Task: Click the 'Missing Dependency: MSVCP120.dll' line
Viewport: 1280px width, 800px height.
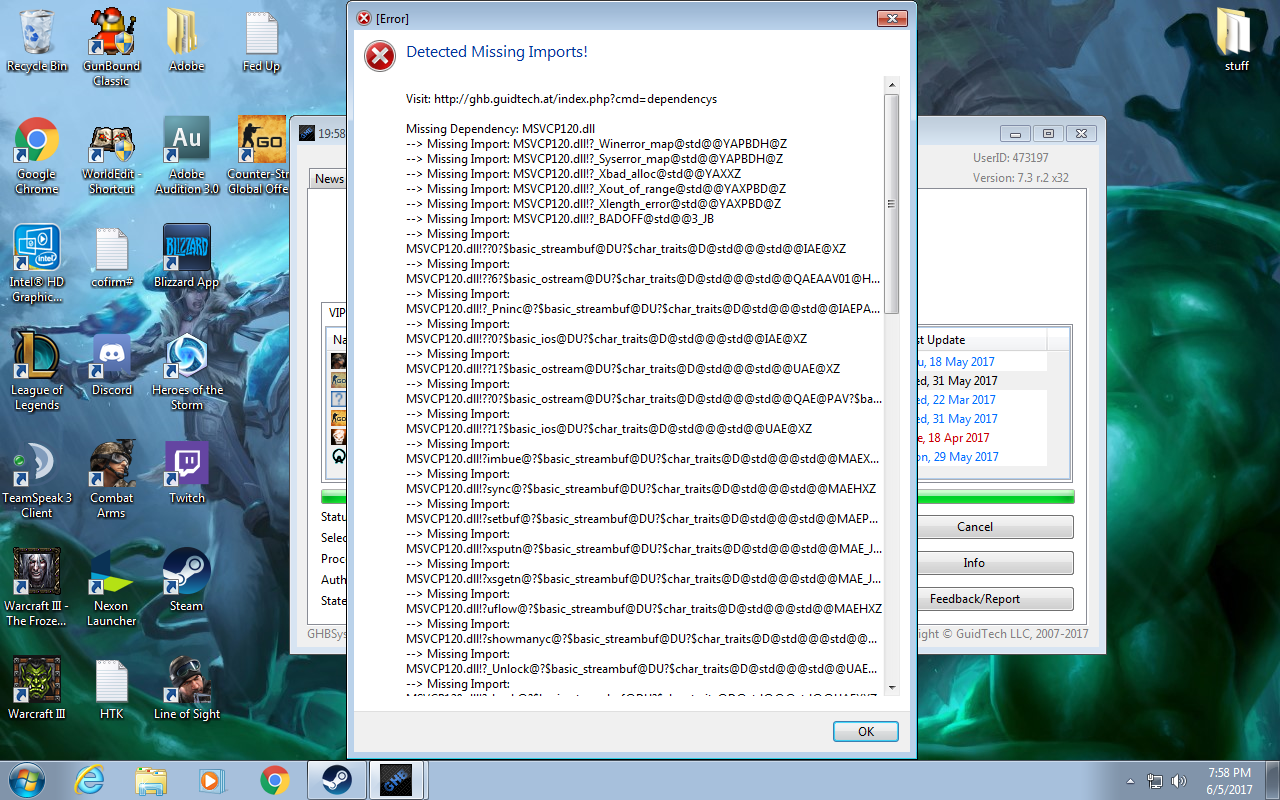Action: [x=501, y=129]
